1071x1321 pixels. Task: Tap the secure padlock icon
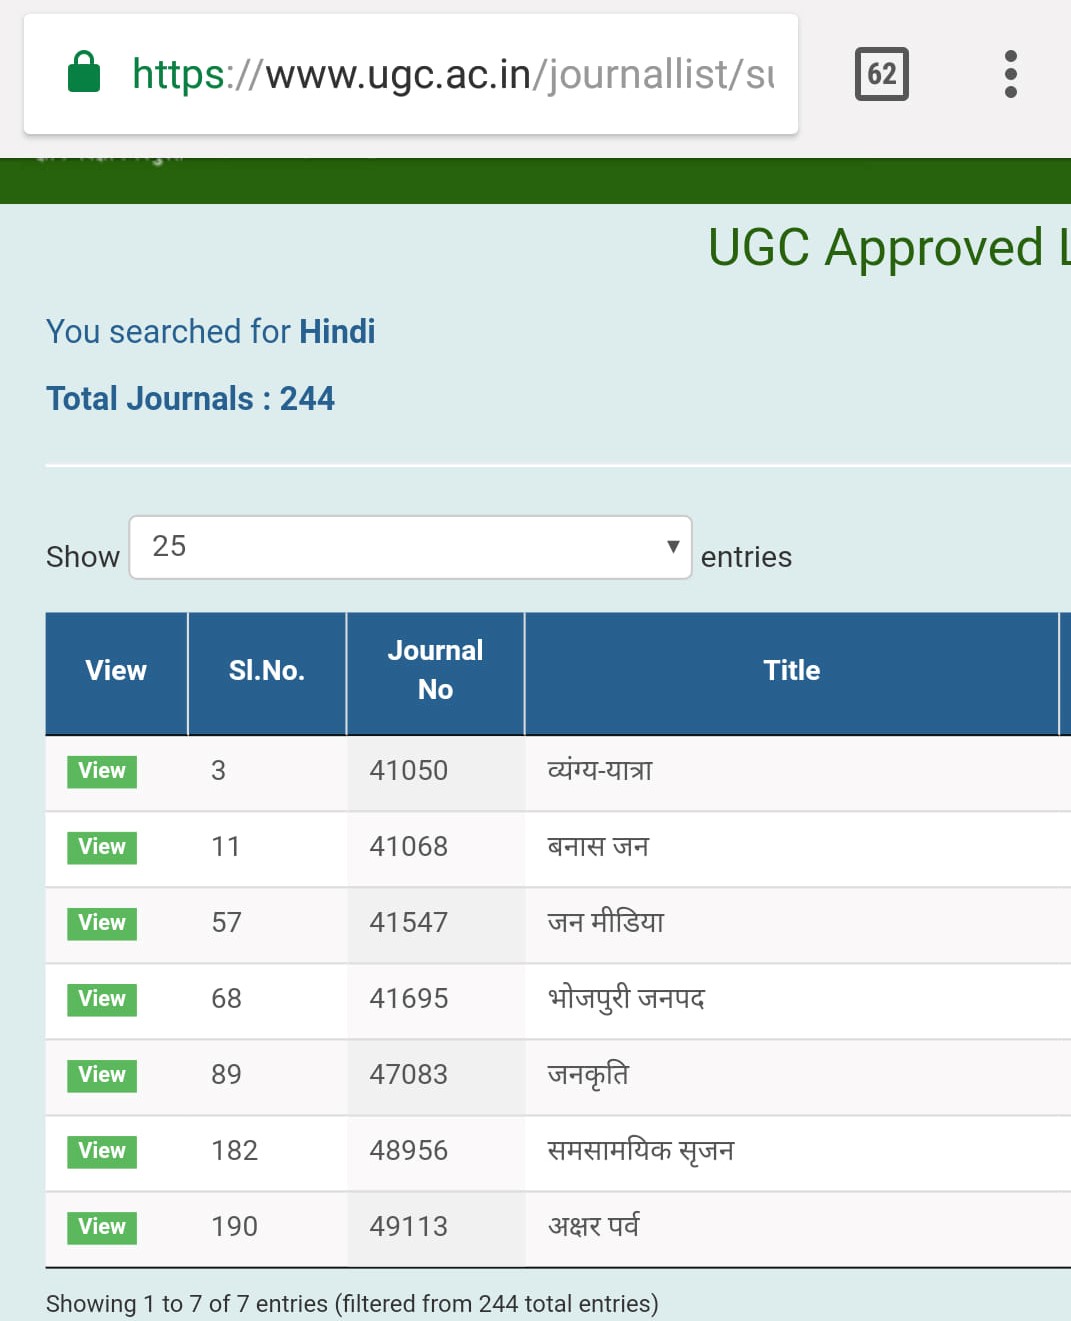[x=84, y=73]
